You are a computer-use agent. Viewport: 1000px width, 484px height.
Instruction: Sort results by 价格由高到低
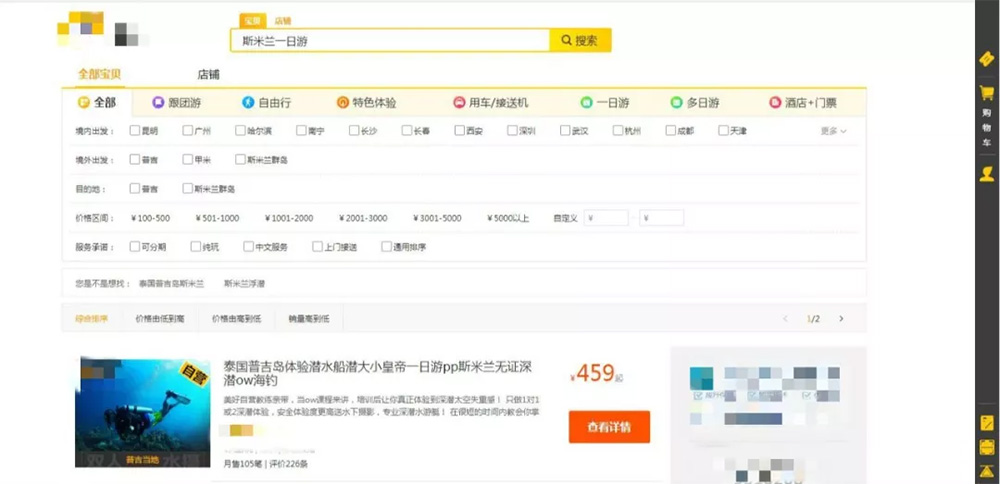pyautogui.click(x=237, y=318)
